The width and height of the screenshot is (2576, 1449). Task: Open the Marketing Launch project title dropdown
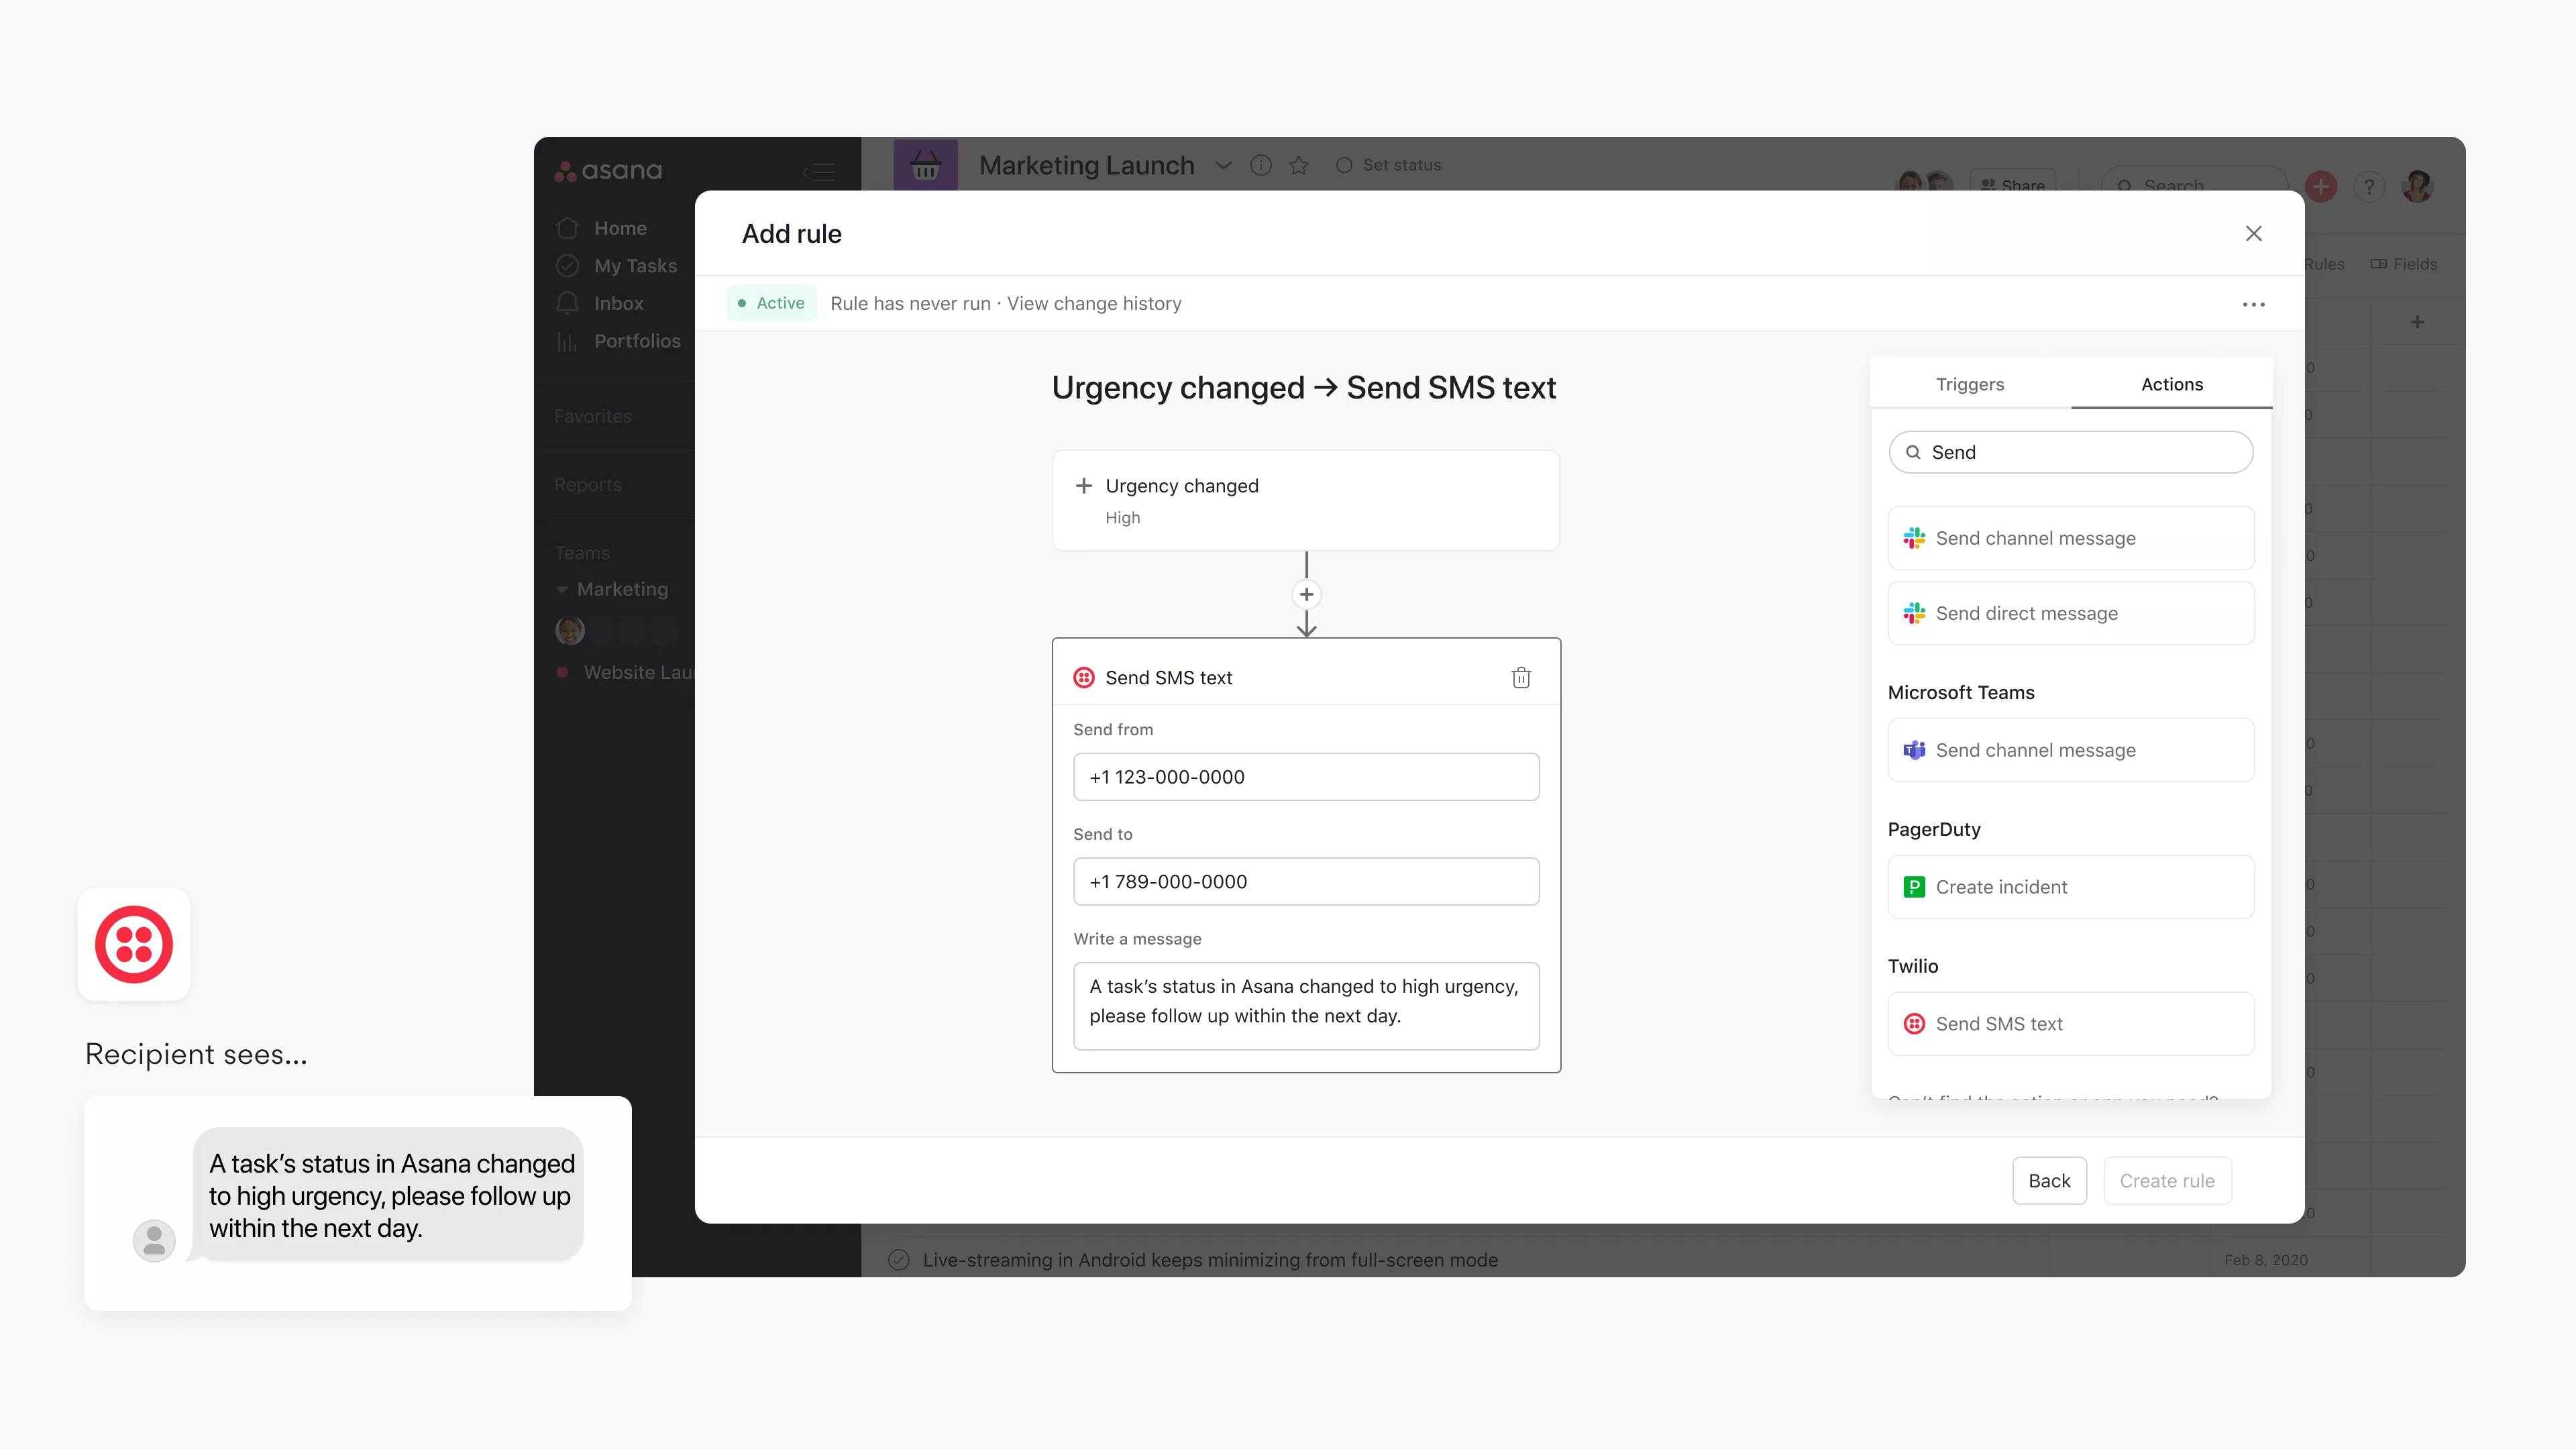[x=1223, y=166]
